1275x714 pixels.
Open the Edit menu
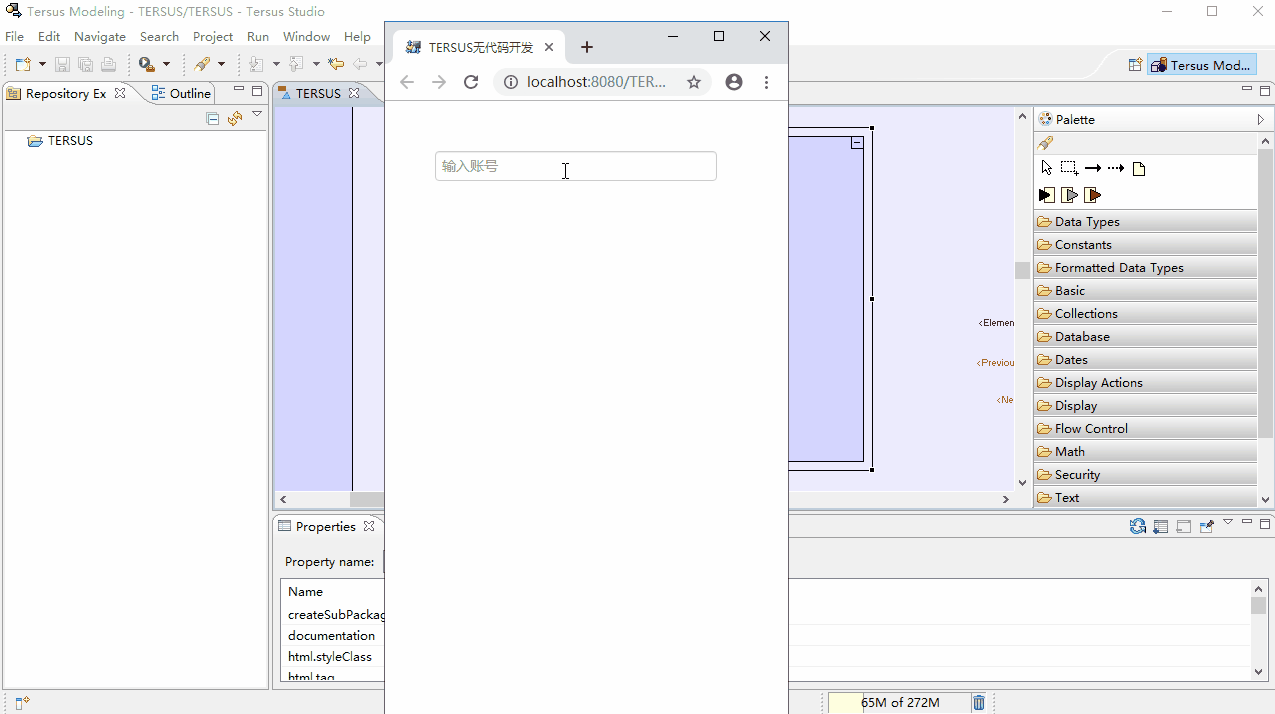[49, 36]
